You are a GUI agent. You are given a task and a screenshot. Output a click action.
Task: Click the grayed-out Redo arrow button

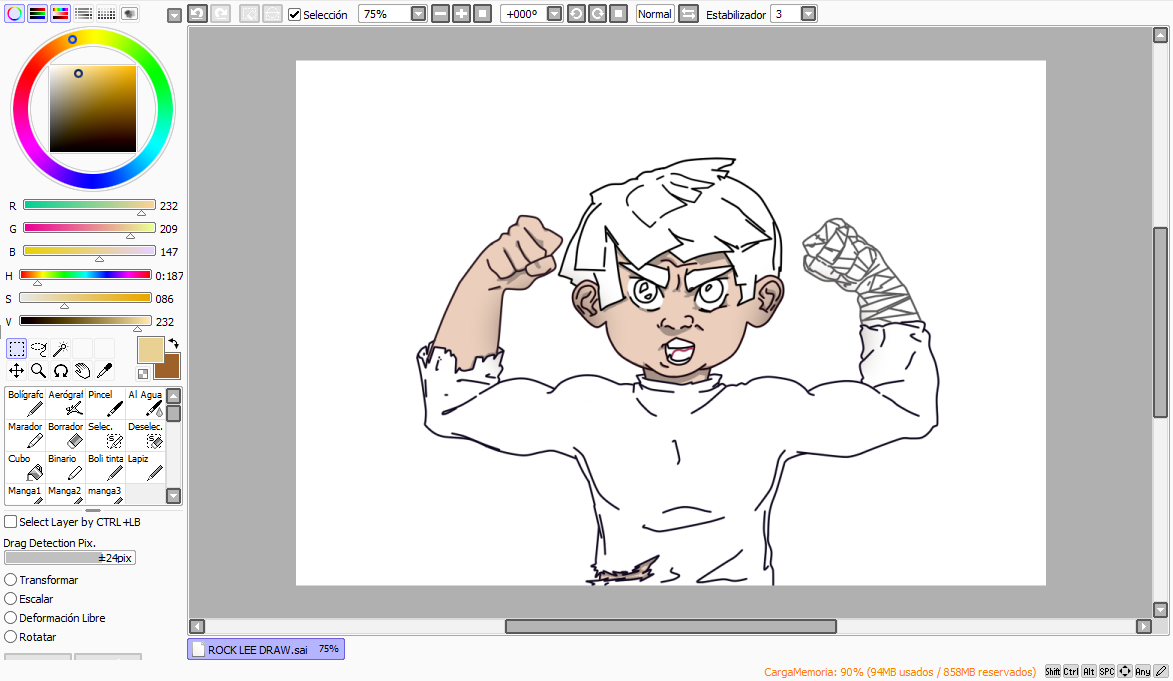pos(220,13)
